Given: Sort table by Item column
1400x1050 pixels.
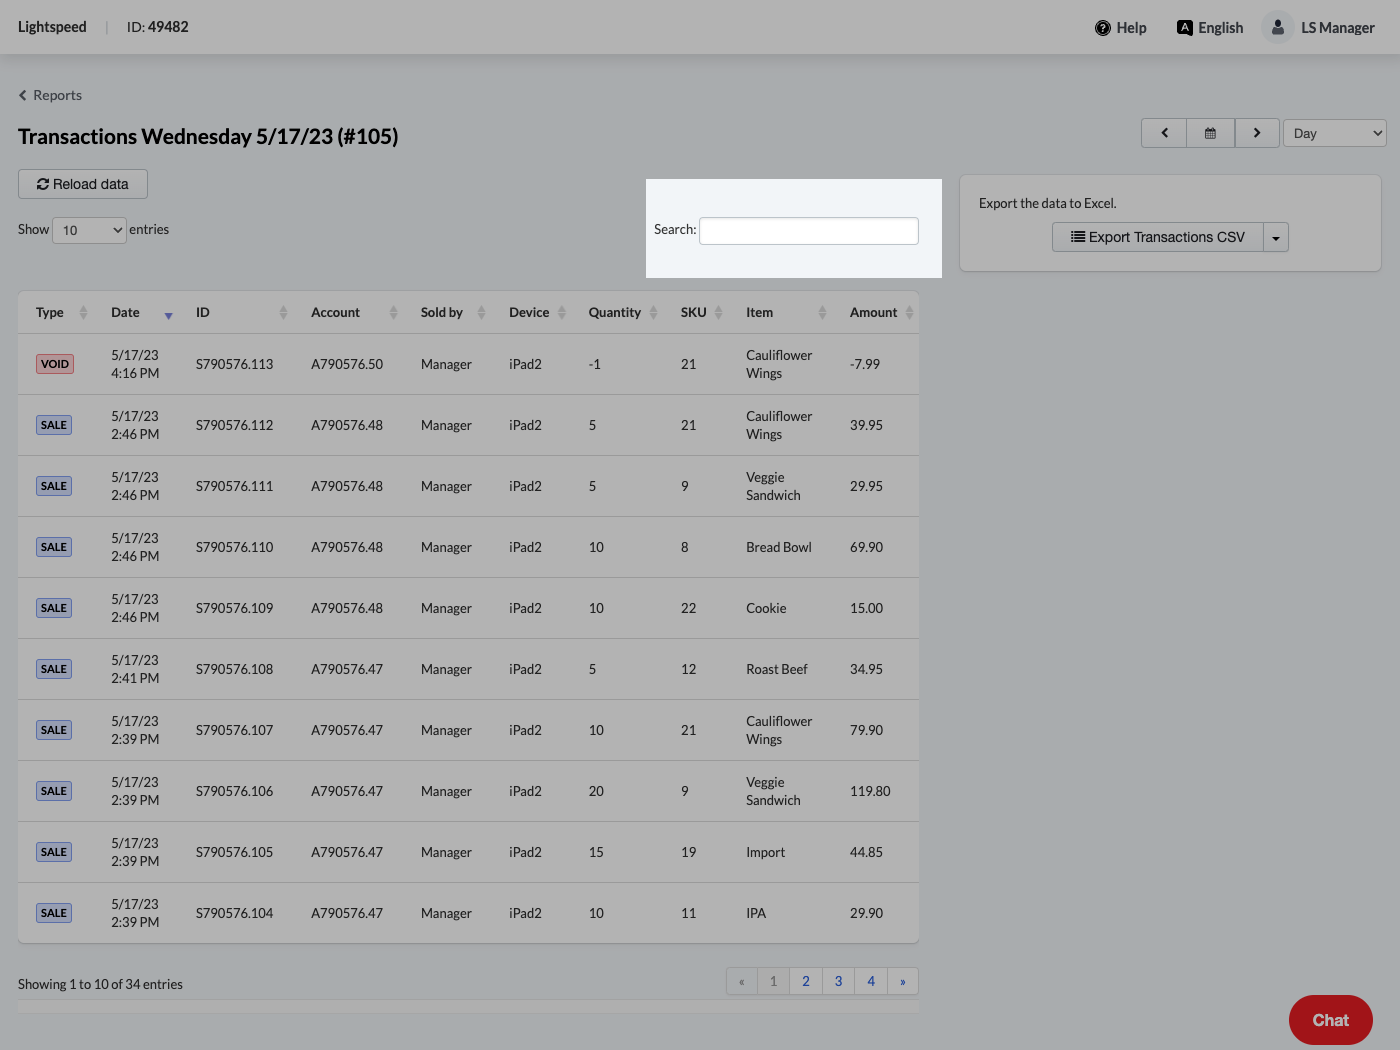Looking at the screenshot, I should (785, 312).
